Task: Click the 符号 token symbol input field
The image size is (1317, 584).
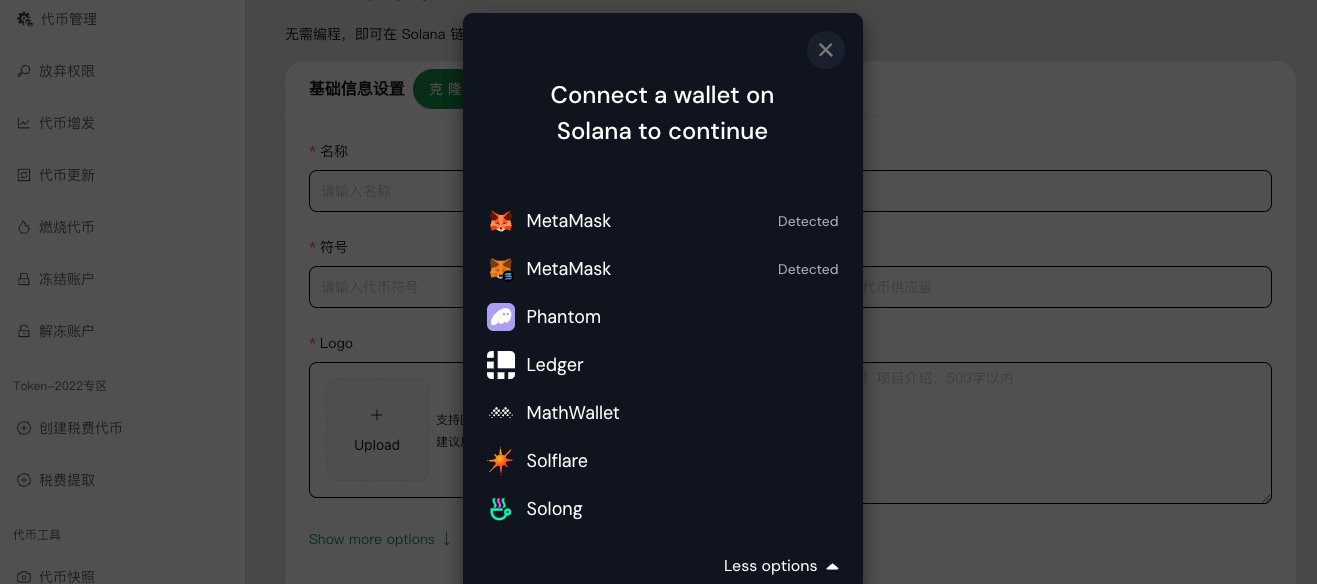Action: 385,287
